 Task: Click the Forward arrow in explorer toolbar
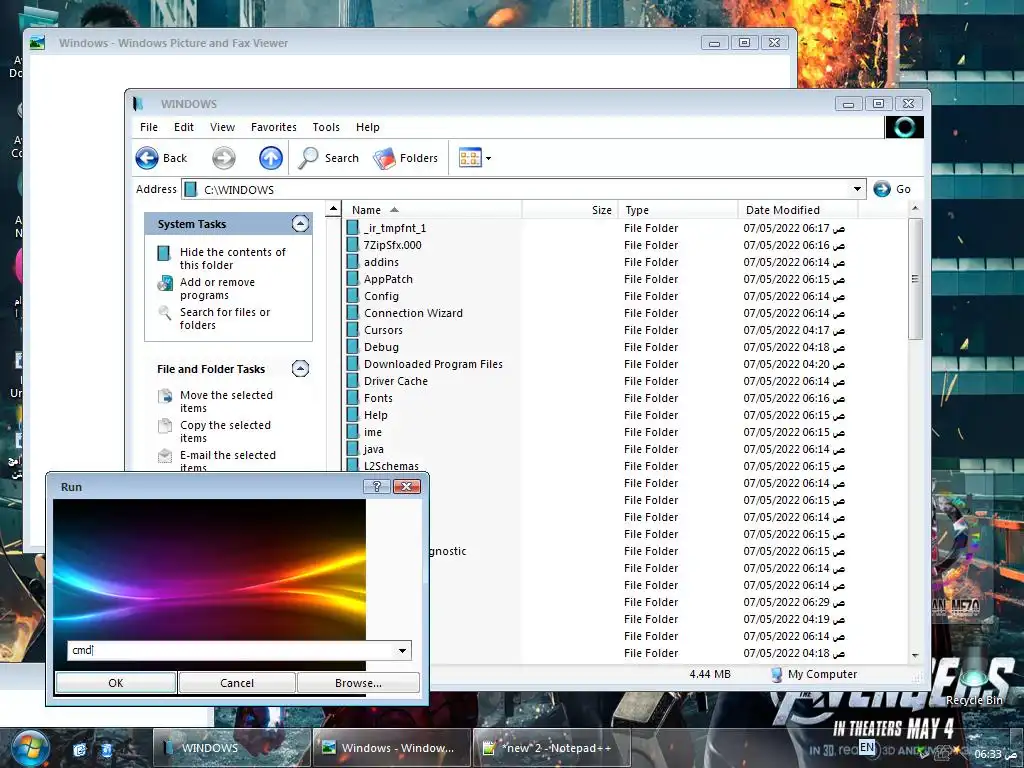223,158
